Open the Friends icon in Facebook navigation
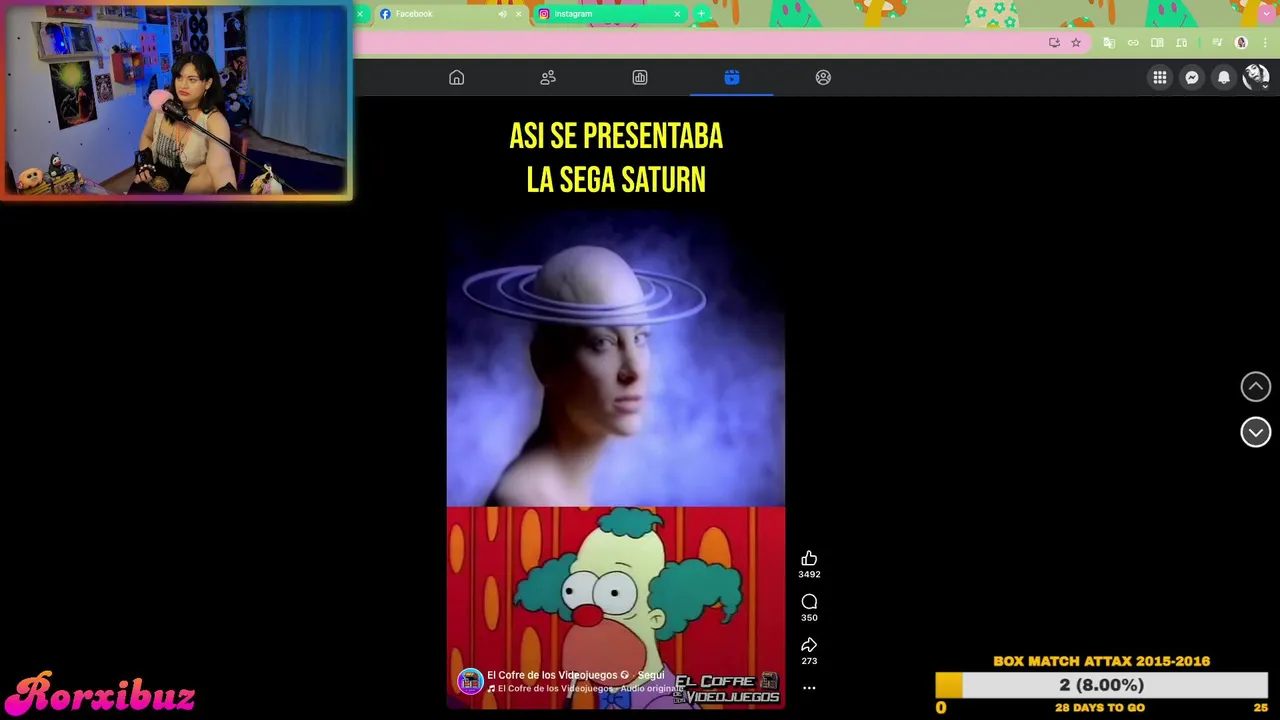This screenshot has height=720, width=1280. tap(548, 77)
